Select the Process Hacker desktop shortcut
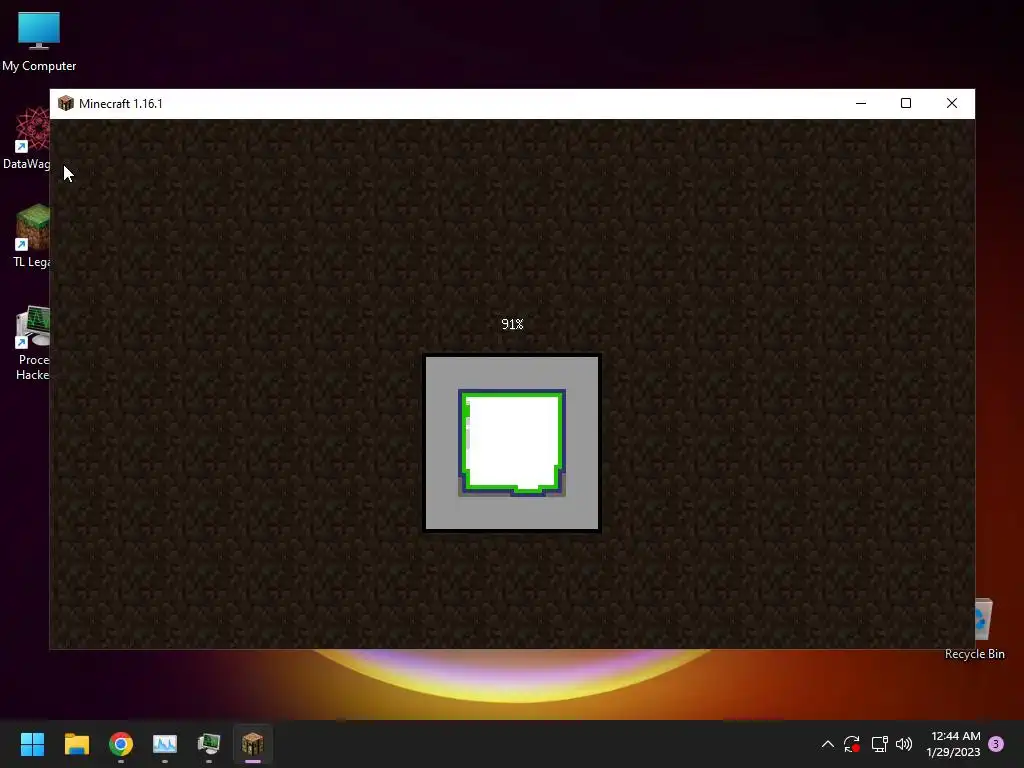This screenshot has width=1024, height=768. click(31, 342)
